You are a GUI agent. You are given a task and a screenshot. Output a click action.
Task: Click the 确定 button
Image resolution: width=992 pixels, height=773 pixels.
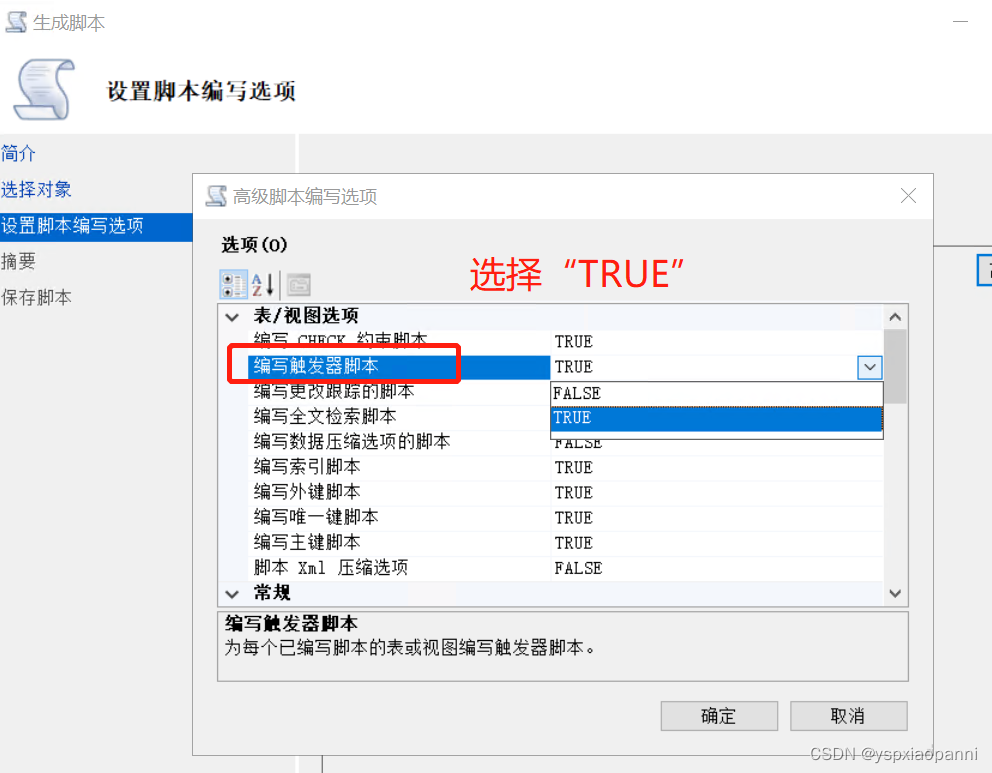point(718,716)
